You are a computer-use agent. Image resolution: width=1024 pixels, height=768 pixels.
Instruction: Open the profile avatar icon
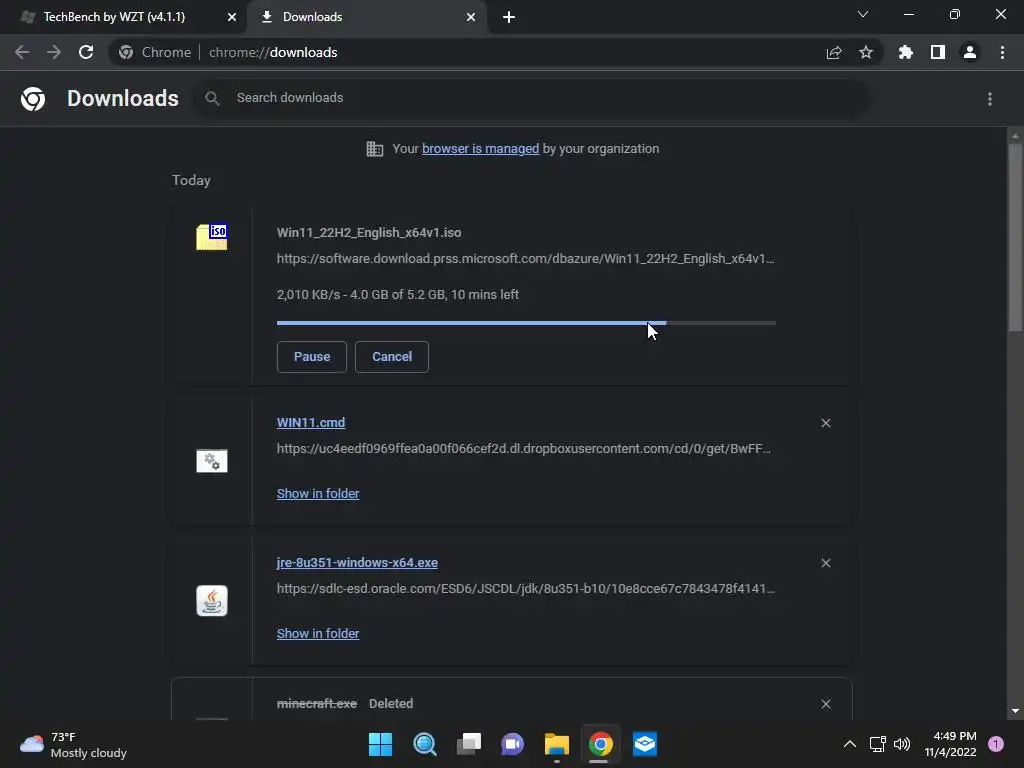pyautogui.click(x=970, y=52)
